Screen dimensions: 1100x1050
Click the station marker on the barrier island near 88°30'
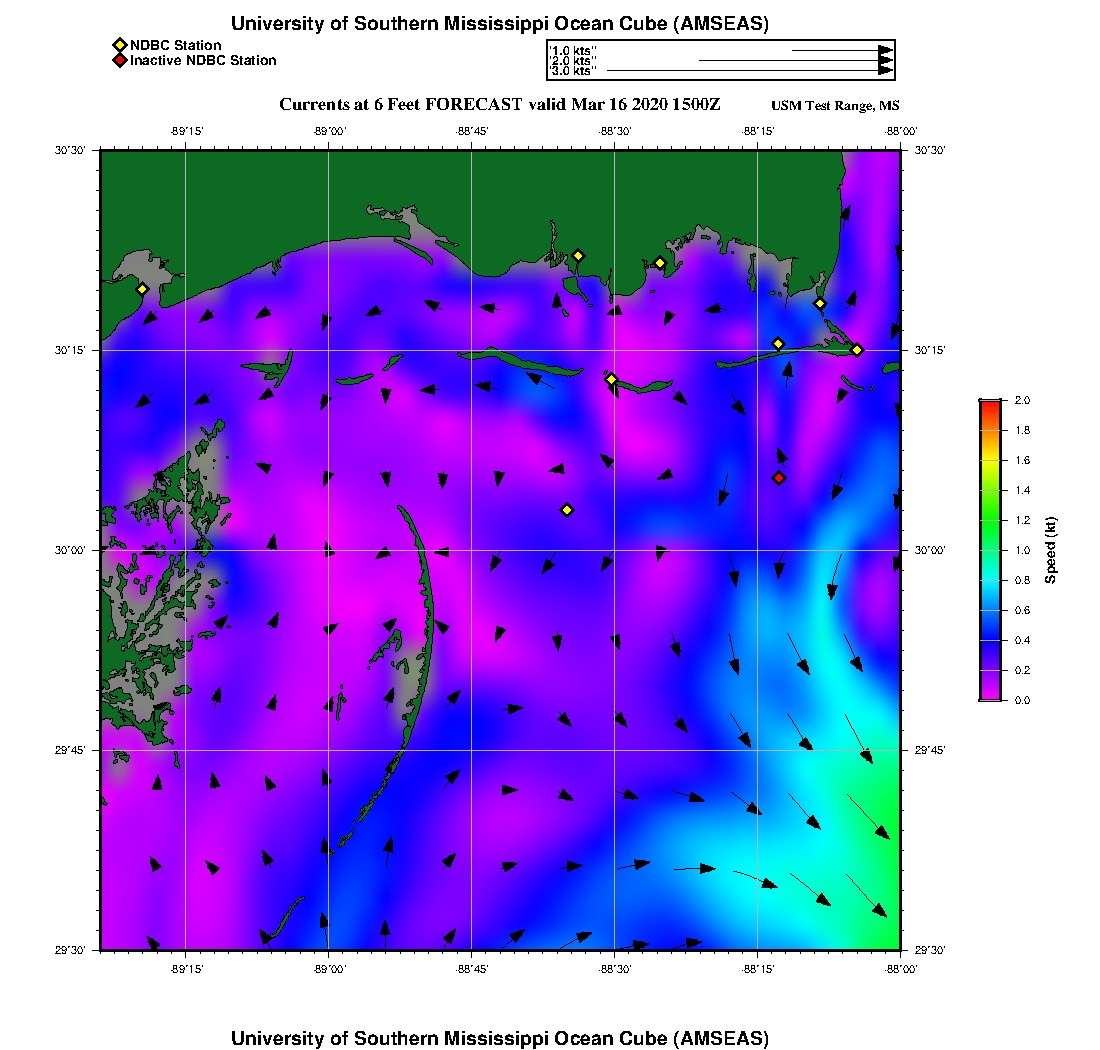611,379
